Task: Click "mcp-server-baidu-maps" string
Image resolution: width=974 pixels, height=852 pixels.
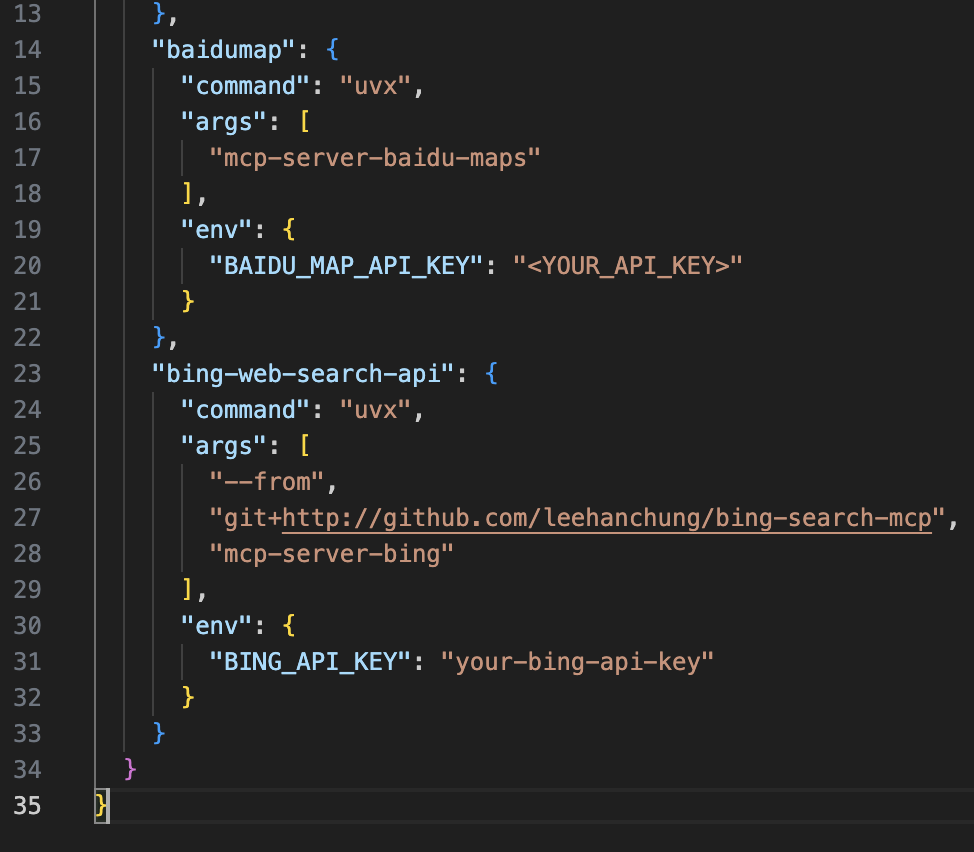Action: pyautogui.click(x=375, y=158)
